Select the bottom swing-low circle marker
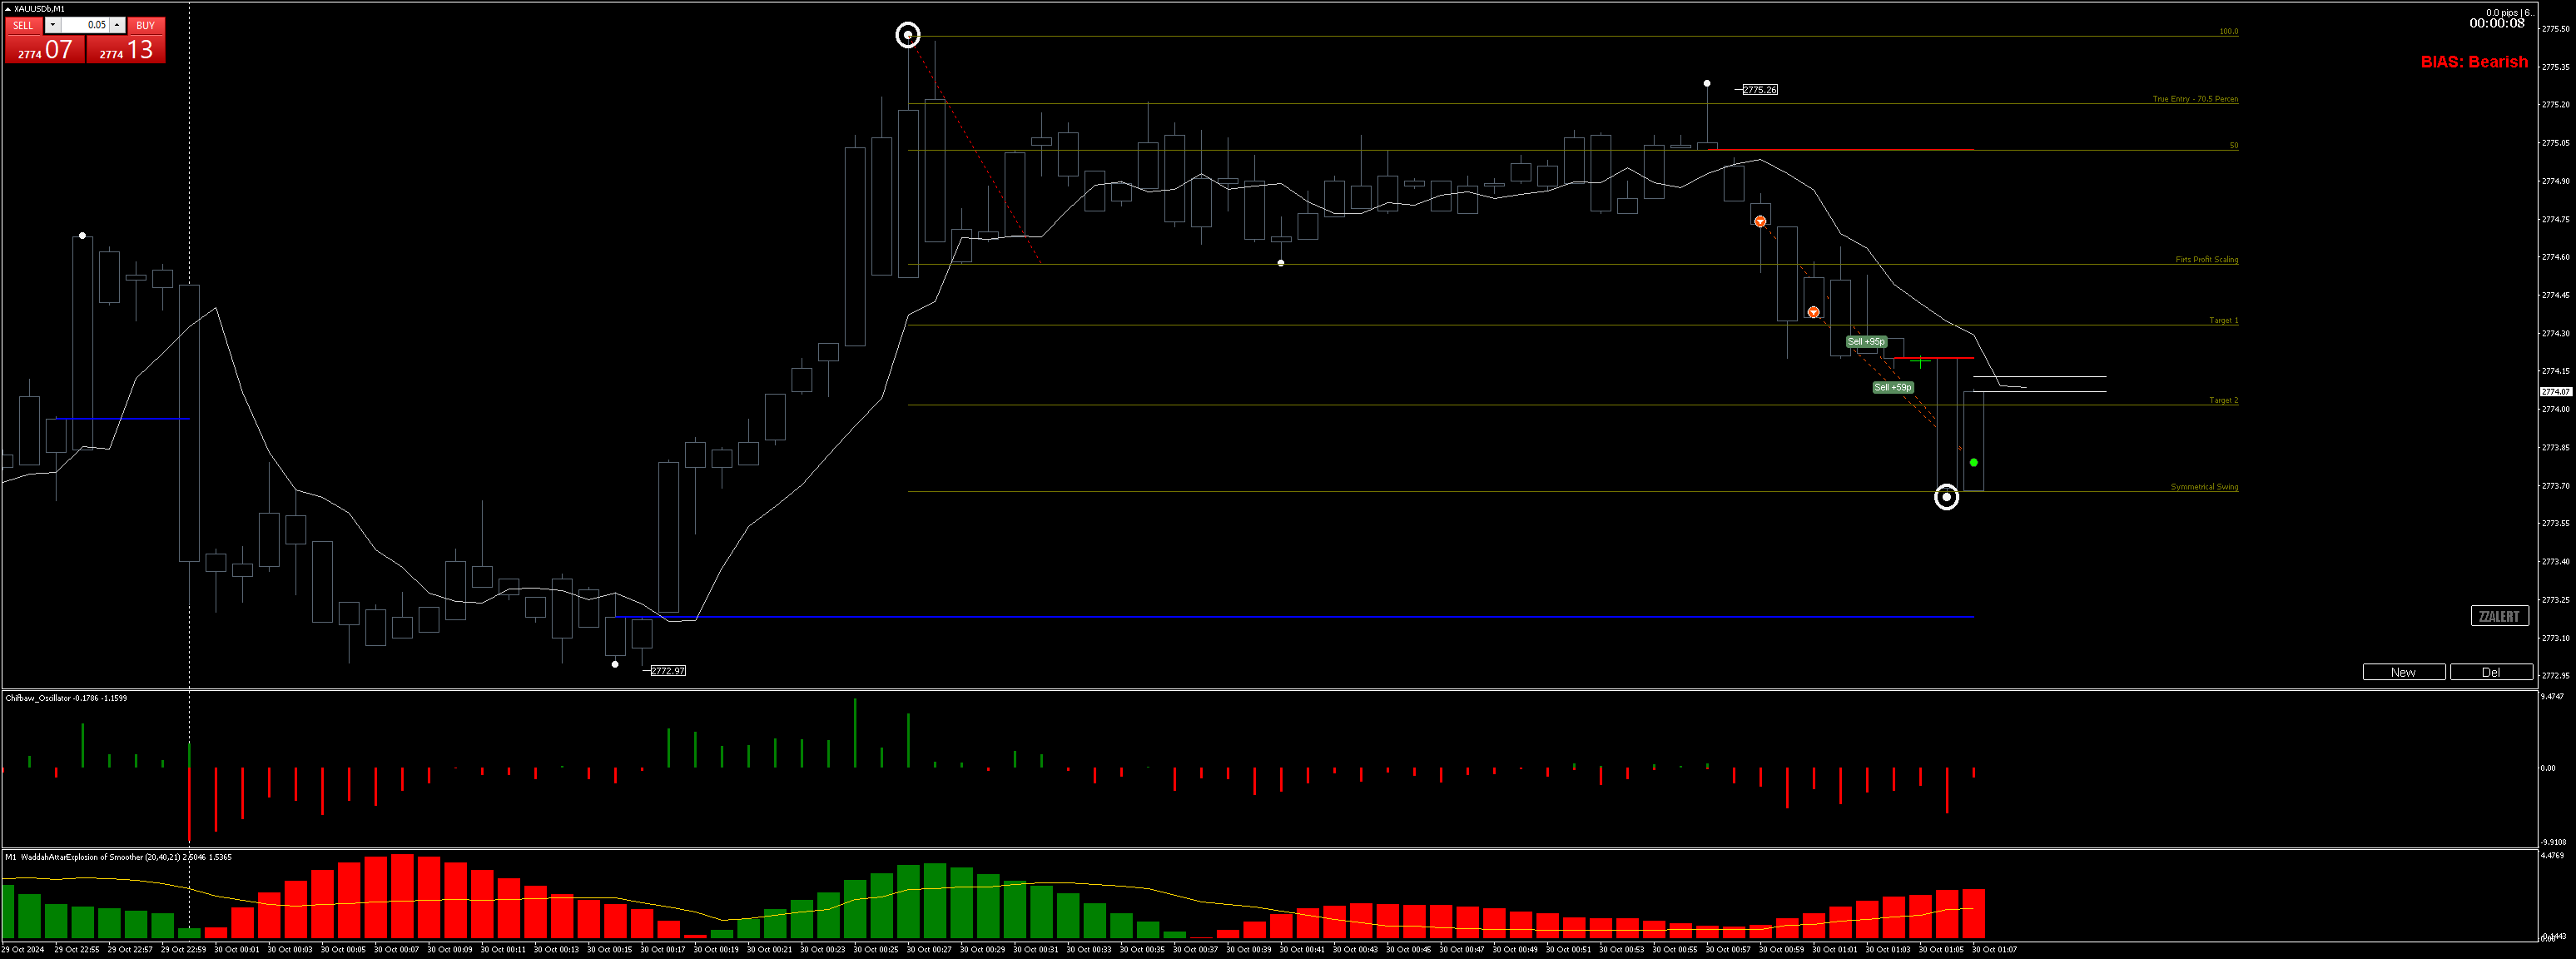This screenshot has height=959, width=2576. pos(1946,497)
